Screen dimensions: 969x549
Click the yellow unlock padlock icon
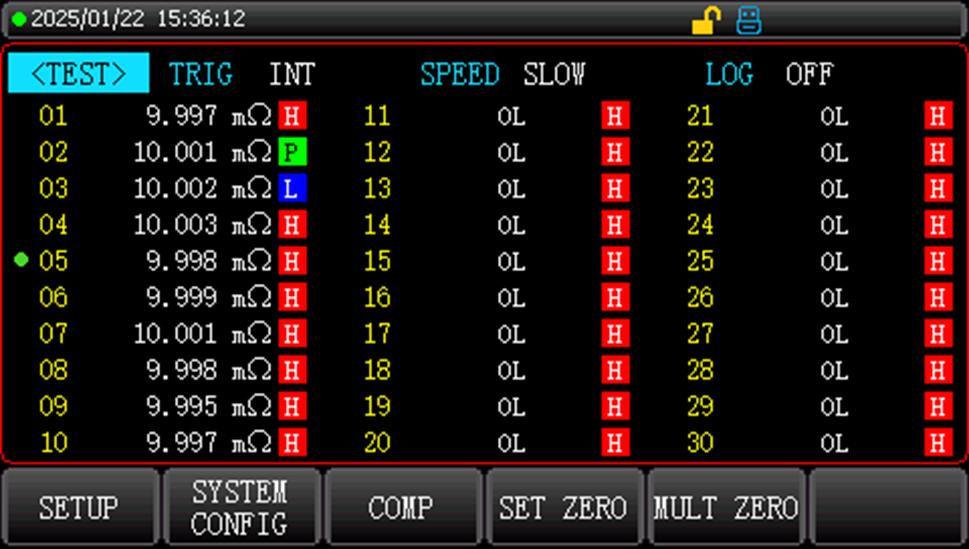click(x=707, y=19)
